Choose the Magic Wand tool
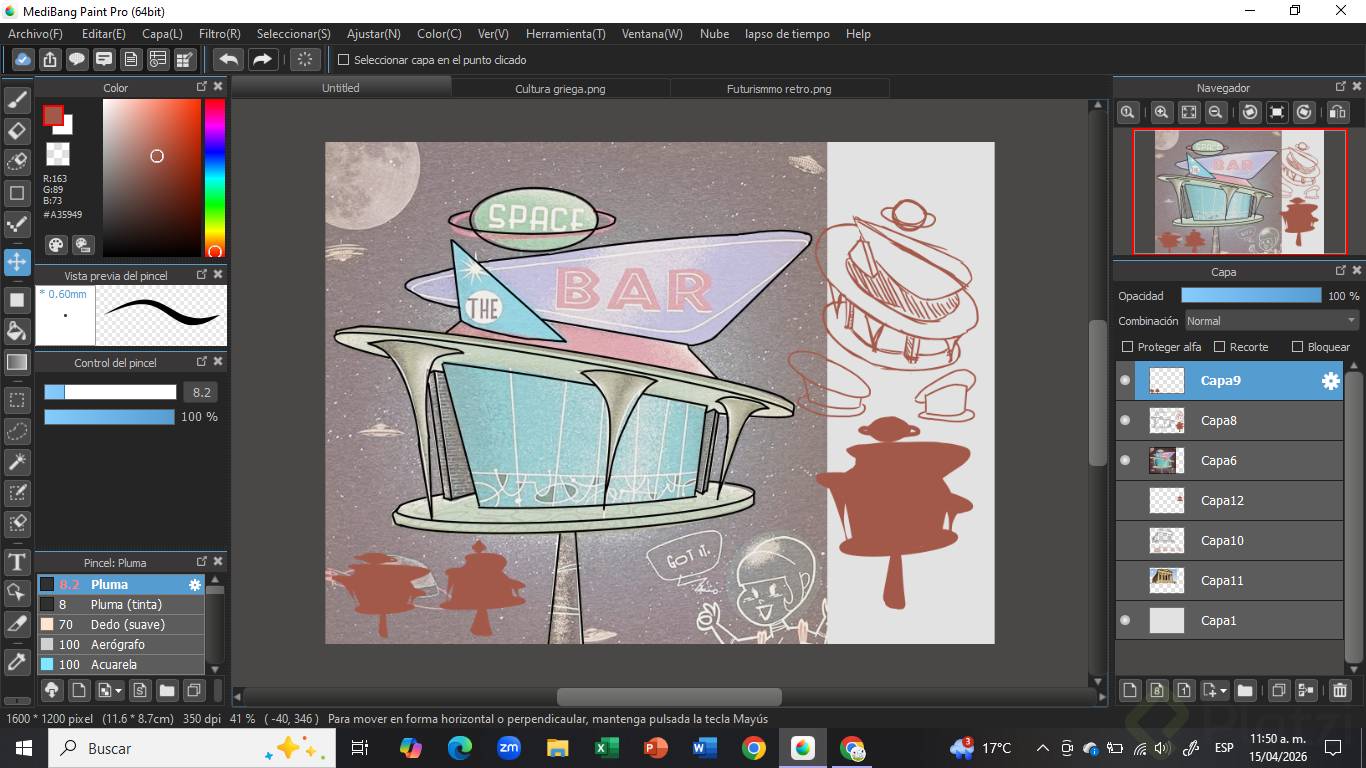Screen dimensions: 1366x768 17,462
